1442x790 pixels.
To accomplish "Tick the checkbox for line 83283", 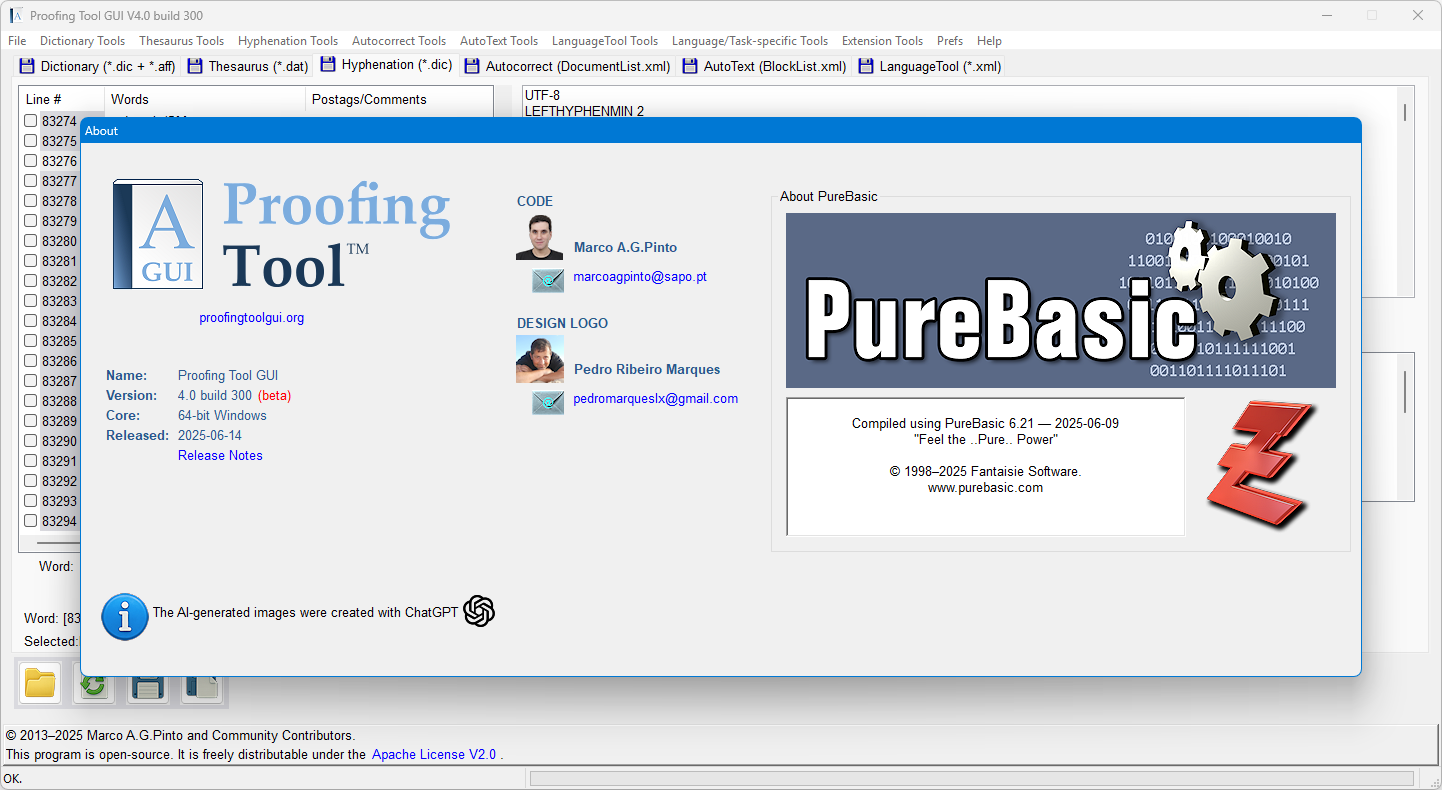I will pos(31,301).
